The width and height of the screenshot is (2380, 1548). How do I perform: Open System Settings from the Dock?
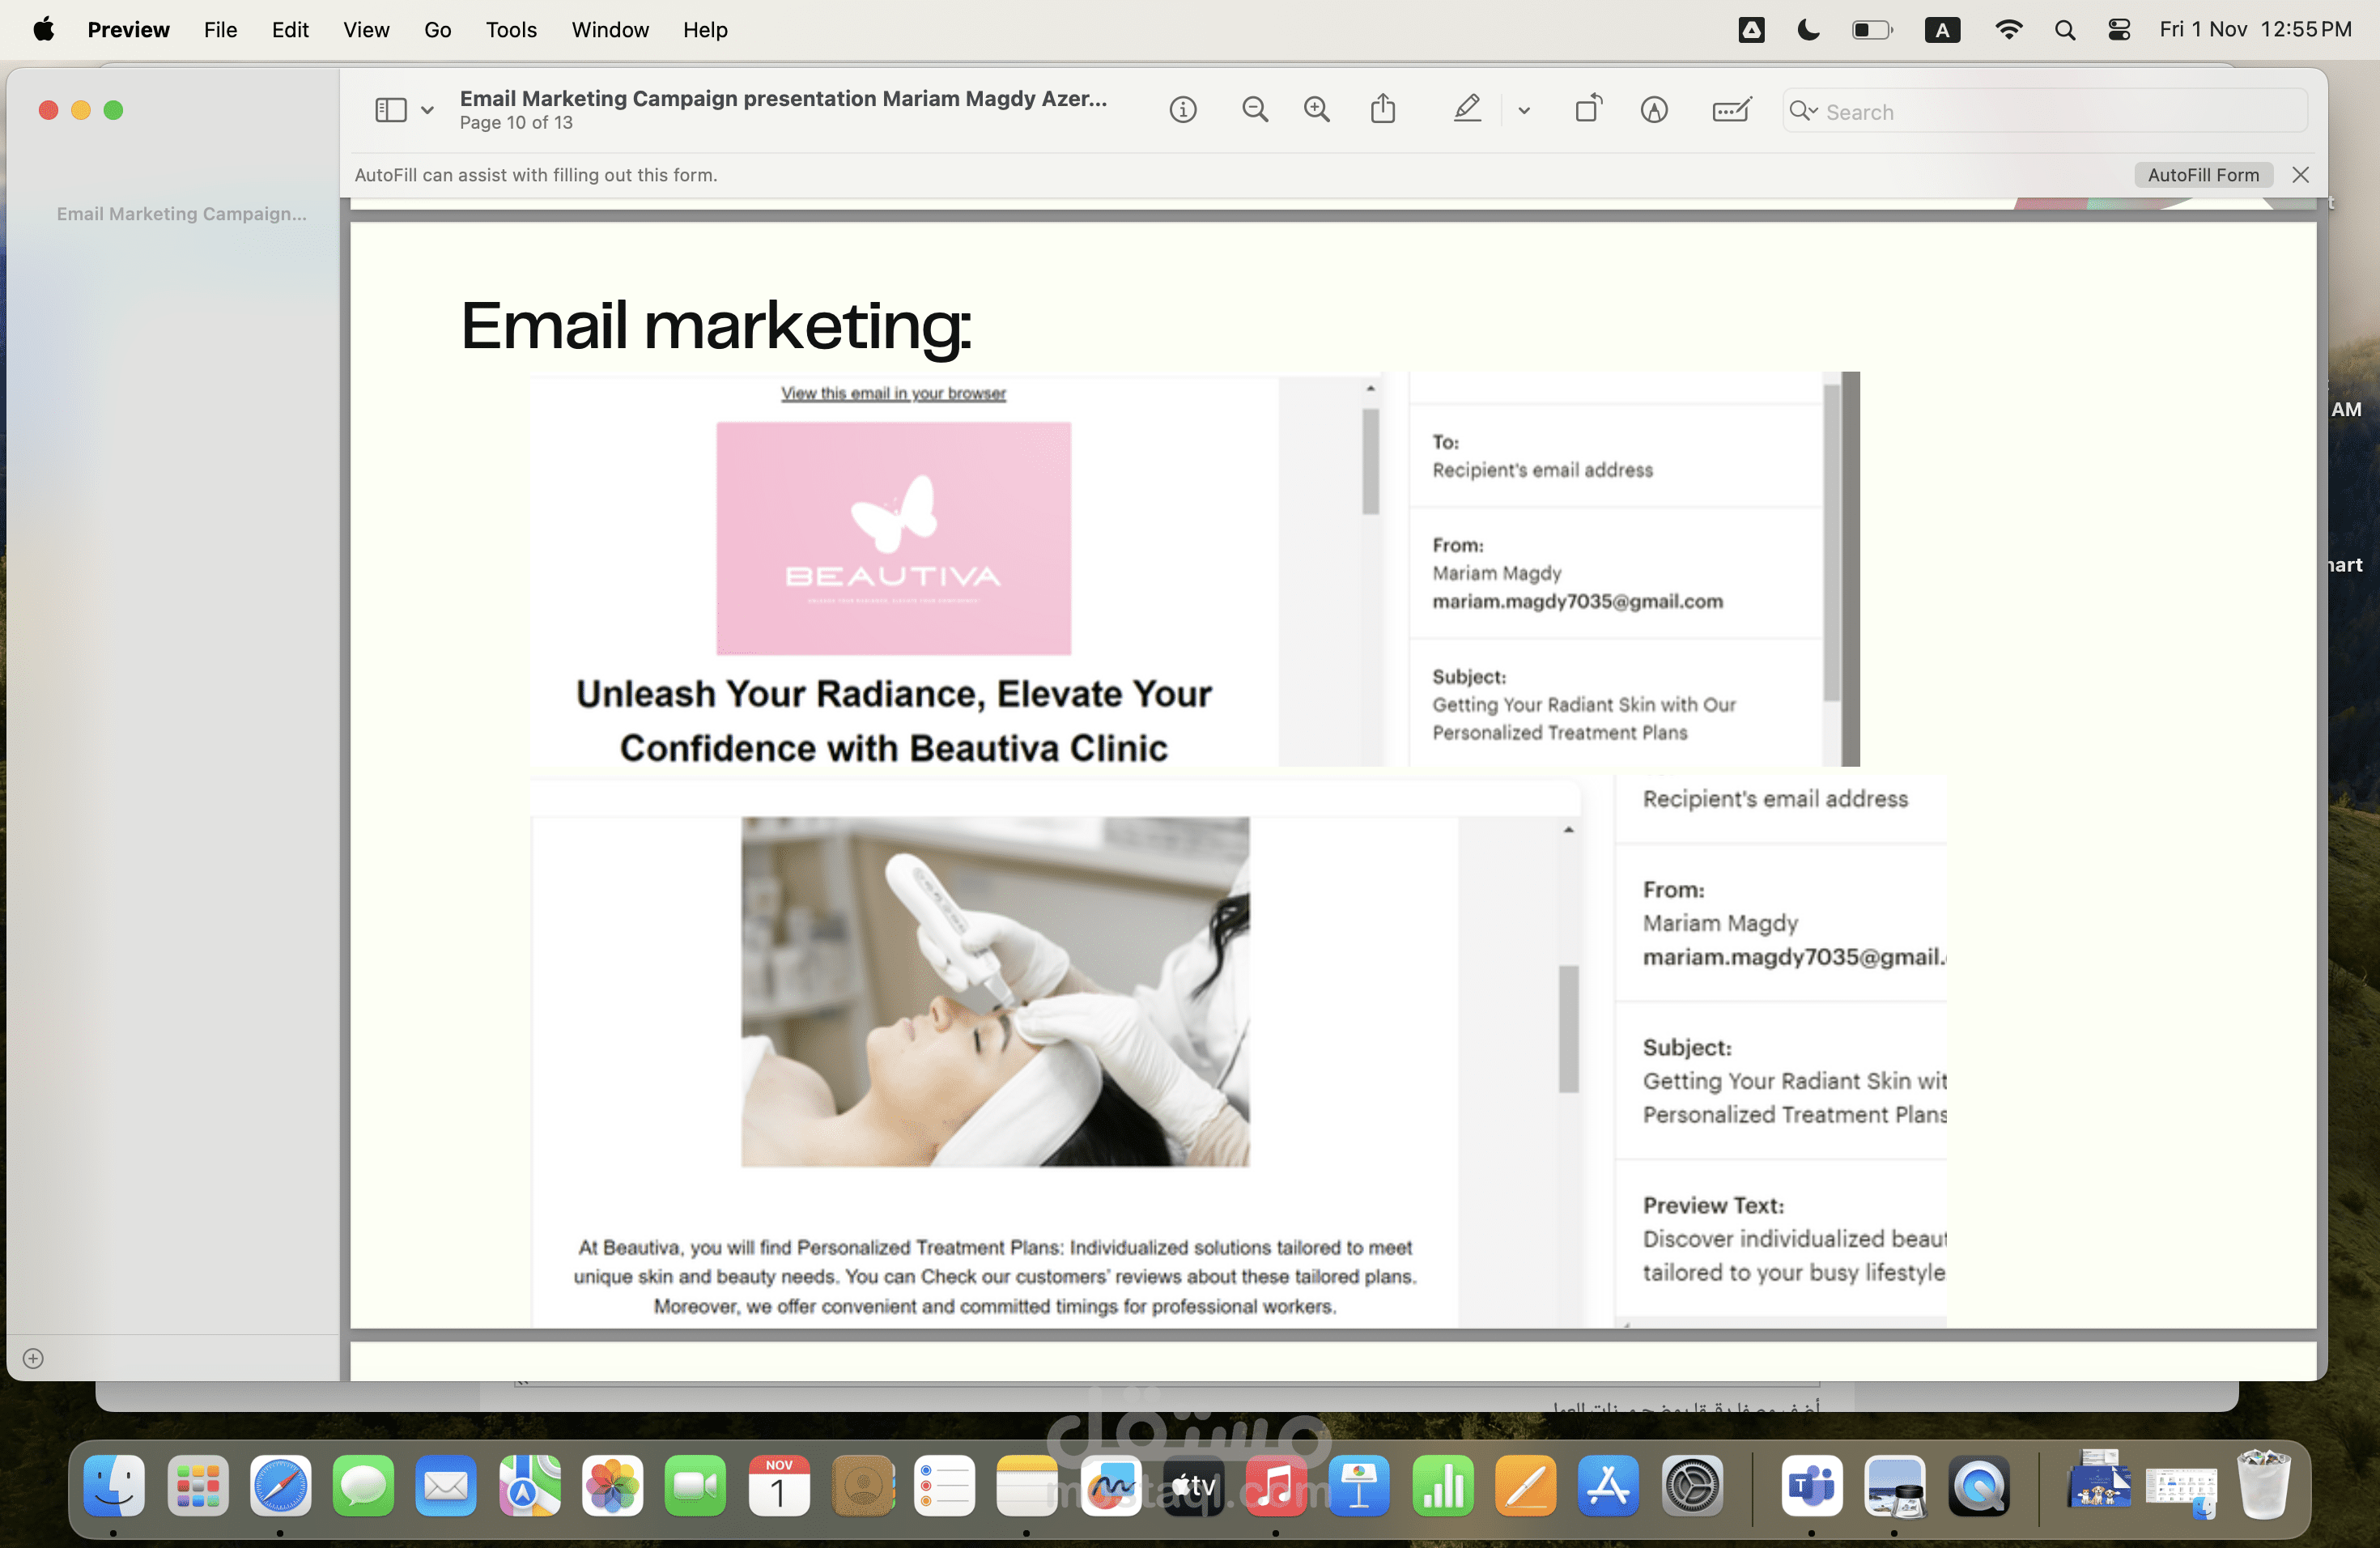[1691, 1485]
